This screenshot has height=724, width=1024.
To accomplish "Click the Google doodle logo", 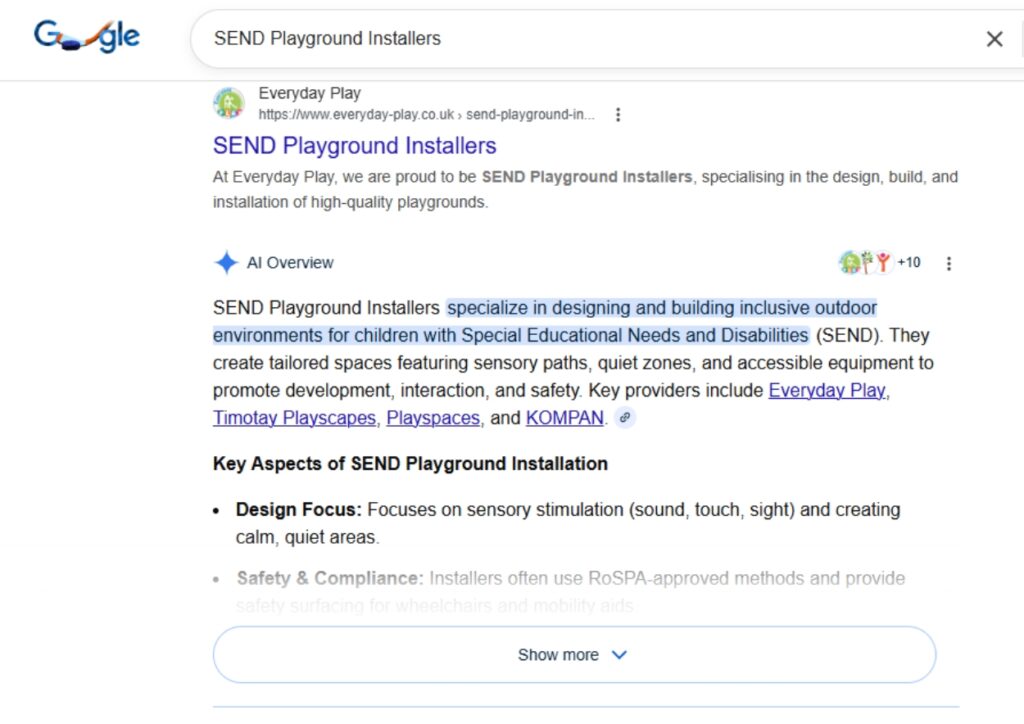I will click(87, 37).
